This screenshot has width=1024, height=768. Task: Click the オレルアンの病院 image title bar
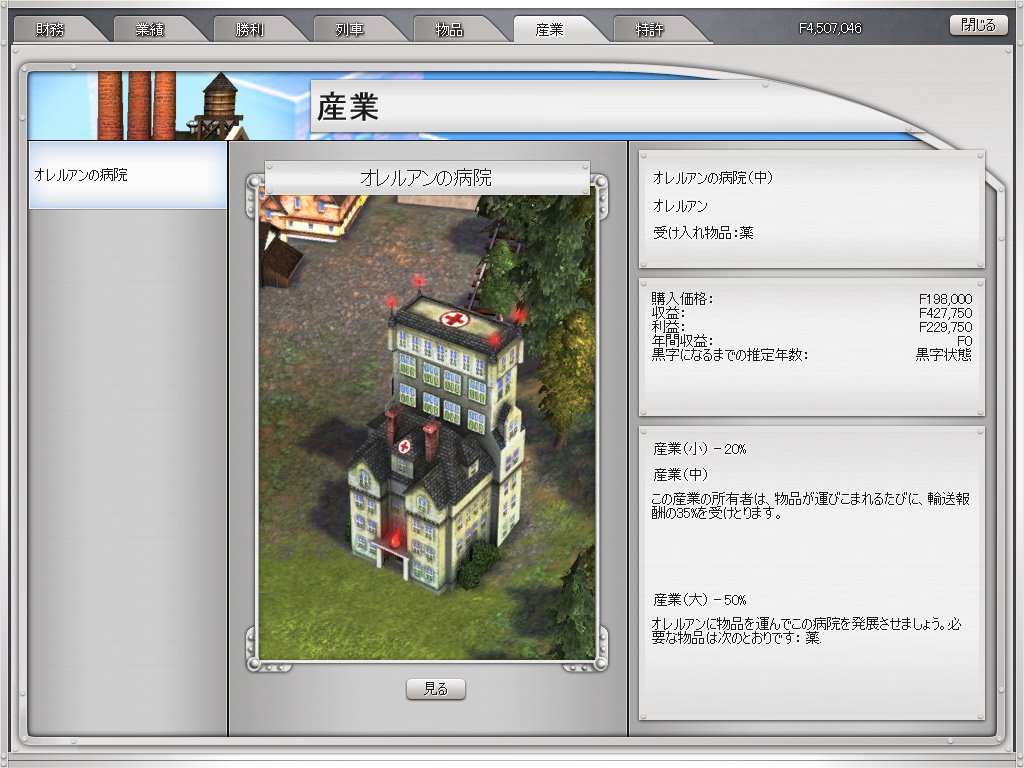(427, 178)
